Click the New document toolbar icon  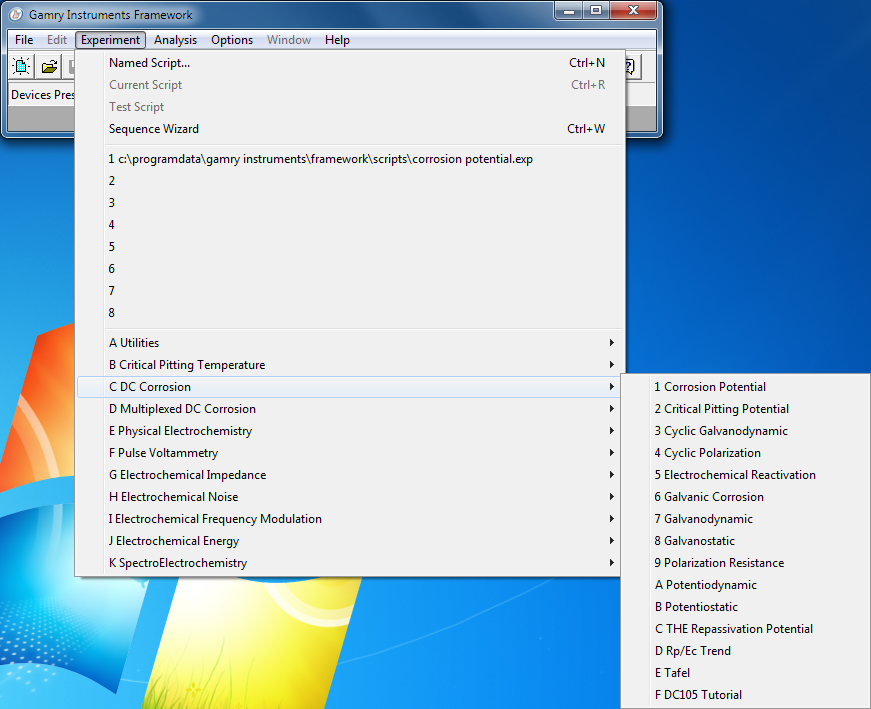22,67
